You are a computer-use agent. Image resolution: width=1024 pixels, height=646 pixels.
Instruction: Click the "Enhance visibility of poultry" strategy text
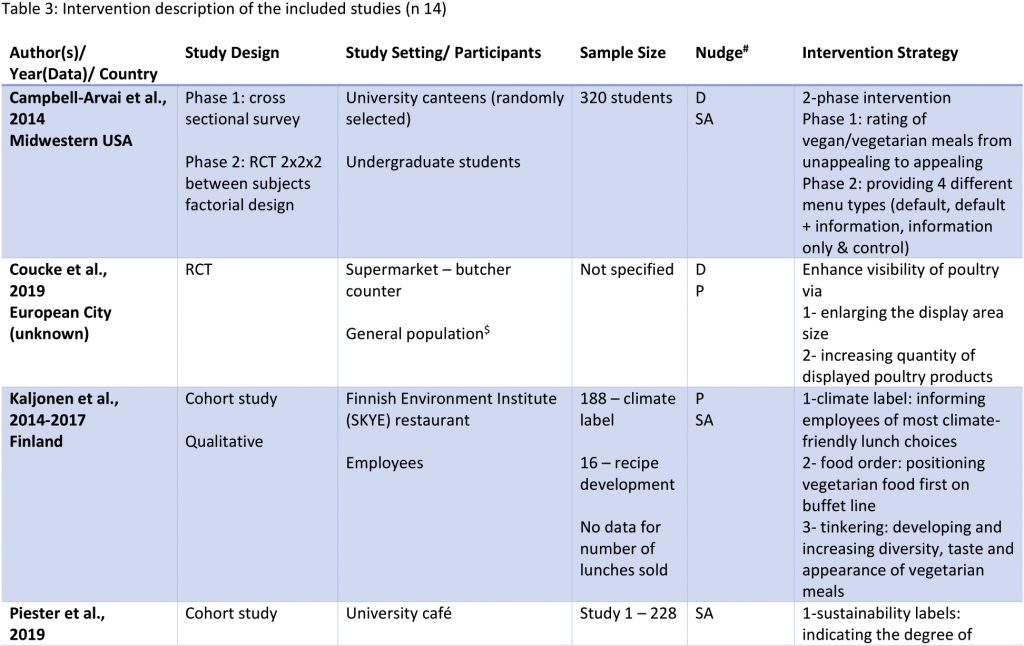tap(900, 270)
